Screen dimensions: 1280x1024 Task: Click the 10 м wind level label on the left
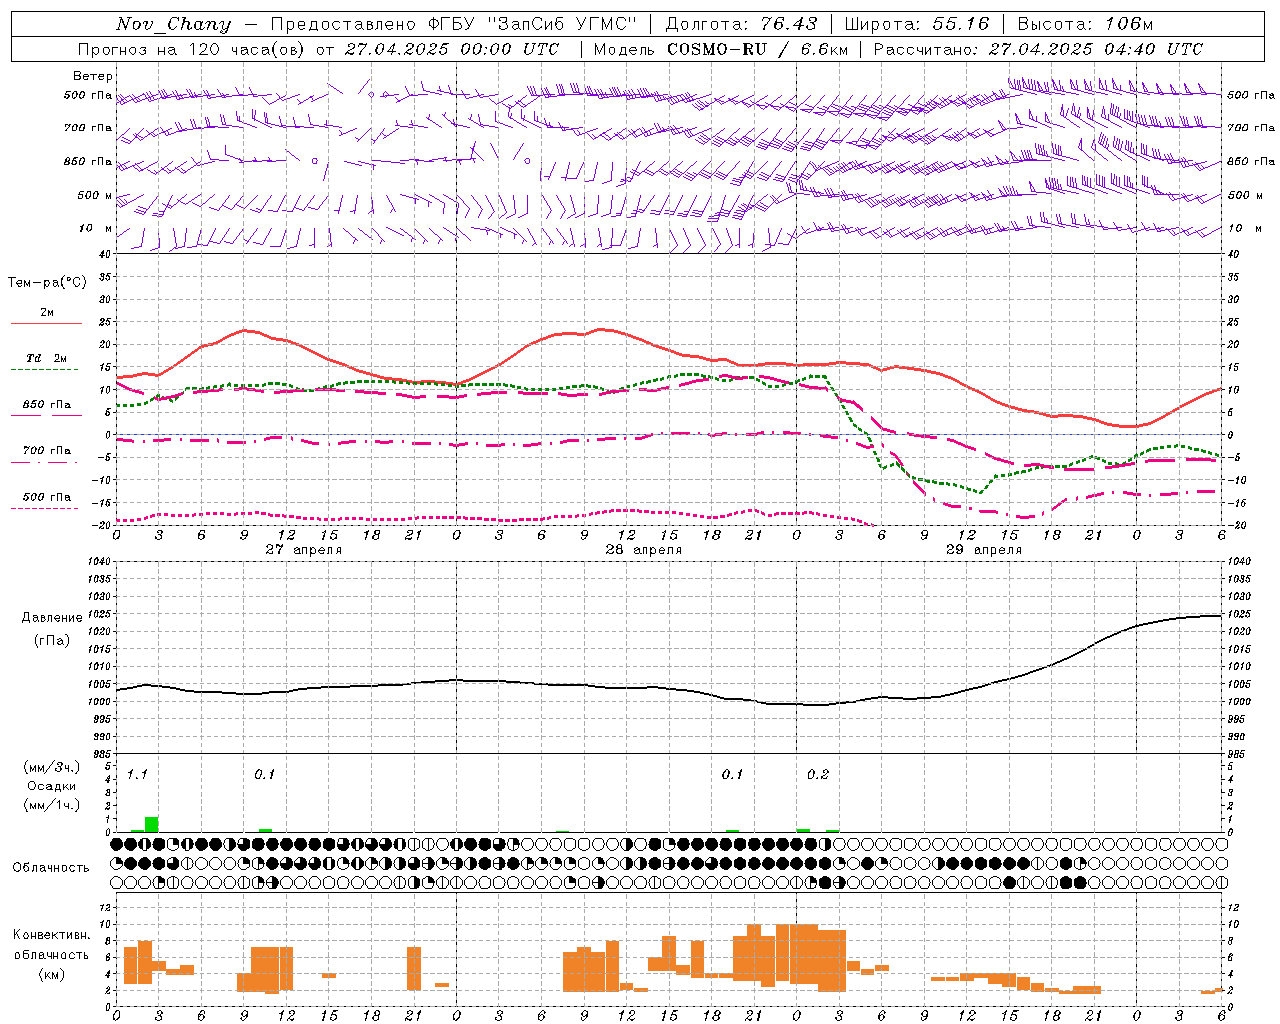point(96,228)
